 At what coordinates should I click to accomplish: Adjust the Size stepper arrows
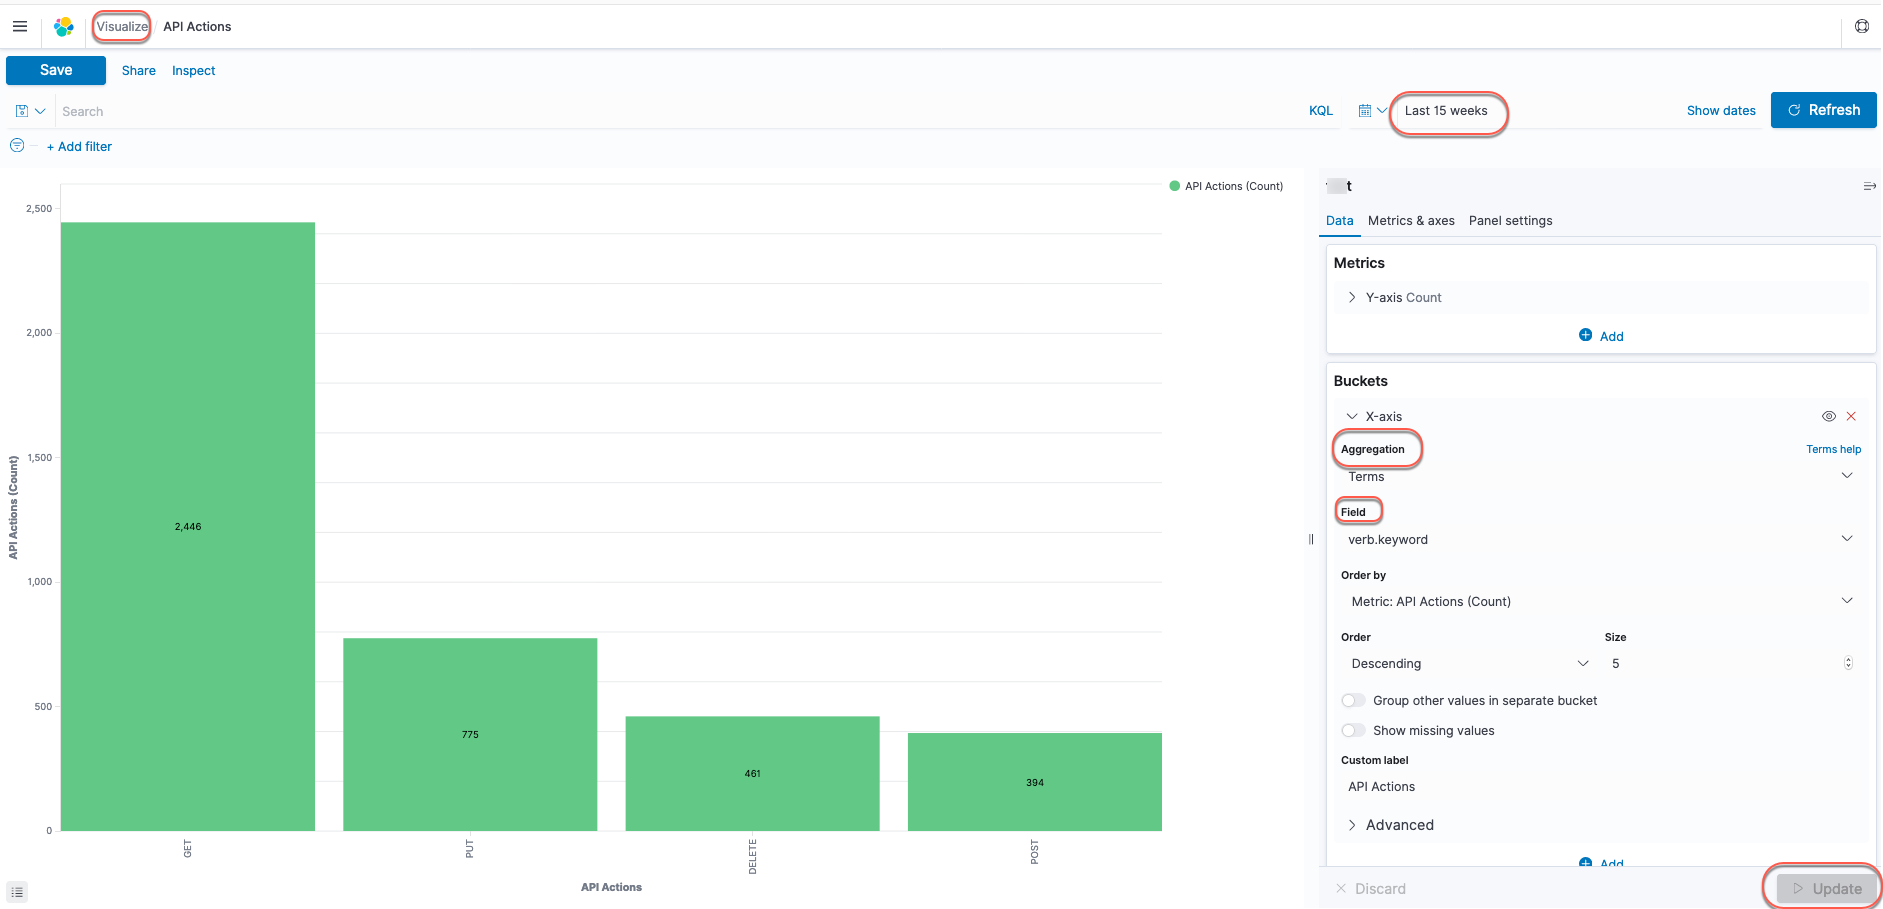(1848, 663)
